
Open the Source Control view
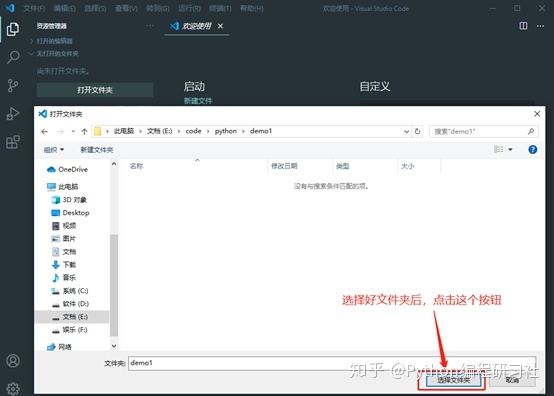click(13, 85)
